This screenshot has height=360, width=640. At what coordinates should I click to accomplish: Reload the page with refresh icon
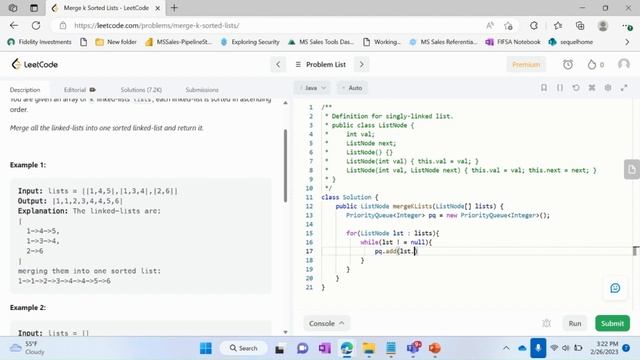pos(36,25)
